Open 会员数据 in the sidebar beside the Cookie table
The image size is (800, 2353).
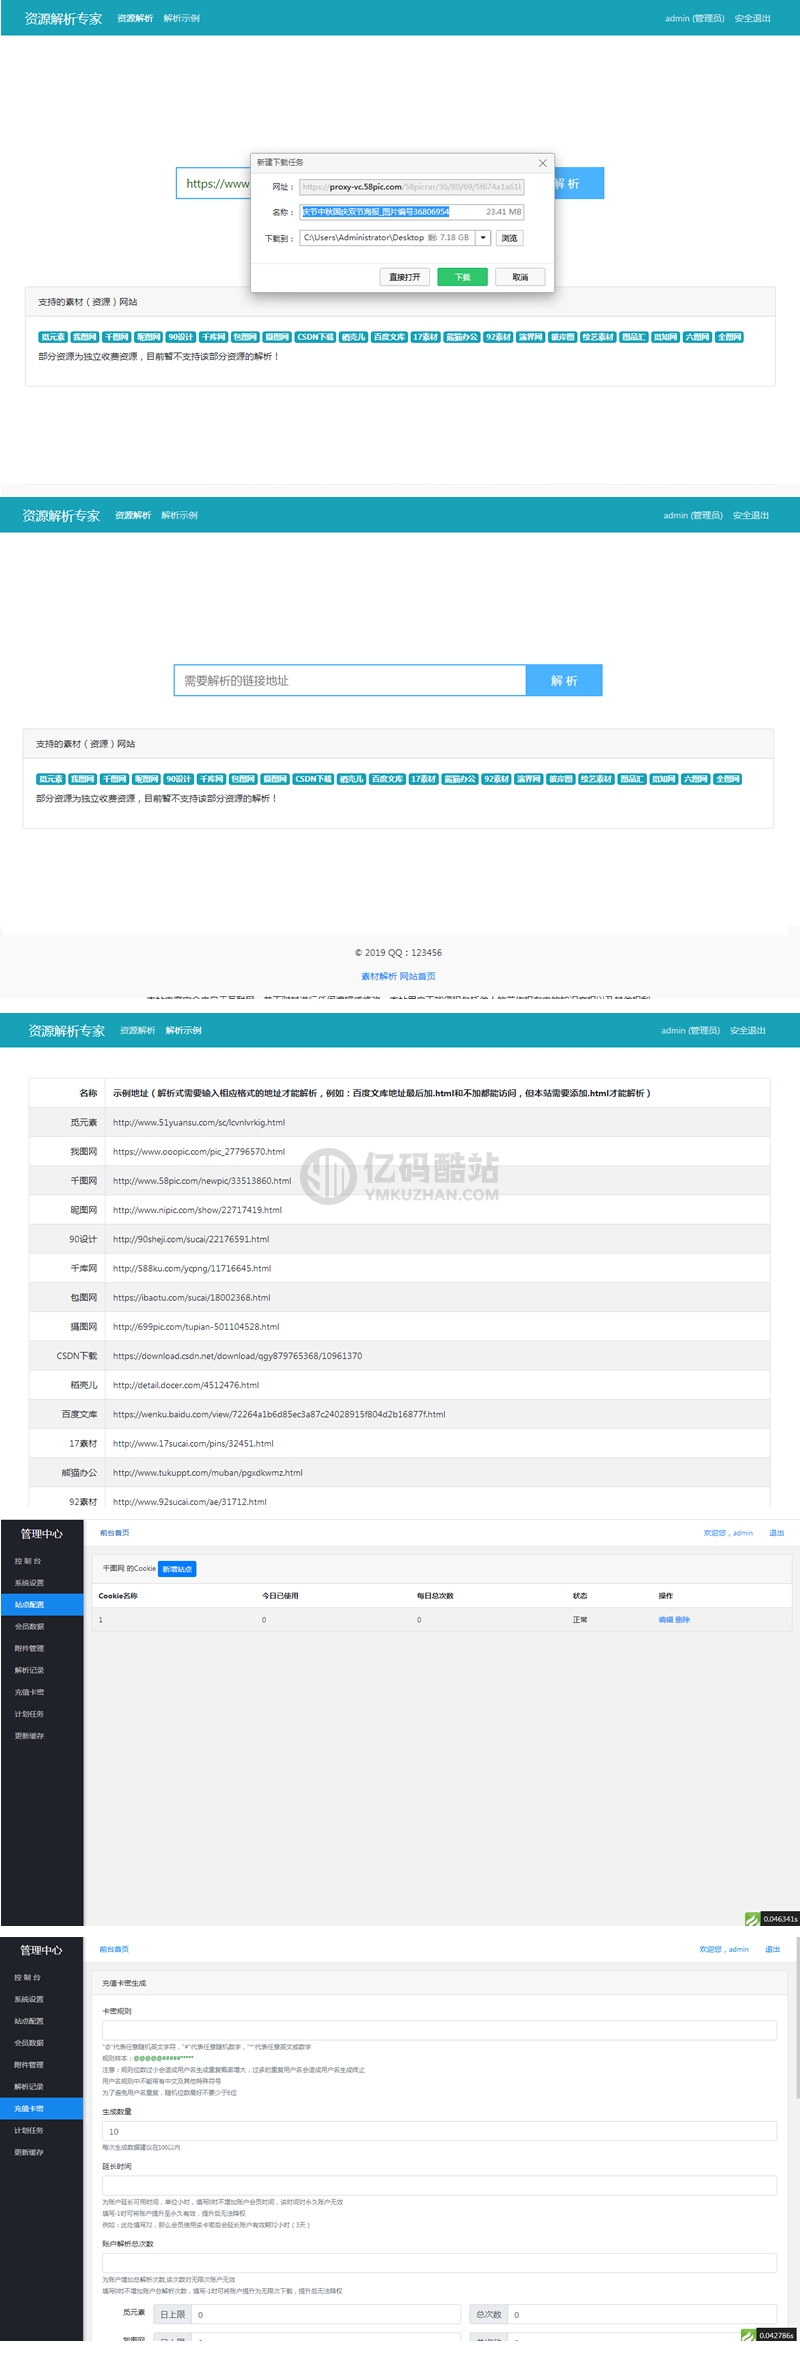29,1626
